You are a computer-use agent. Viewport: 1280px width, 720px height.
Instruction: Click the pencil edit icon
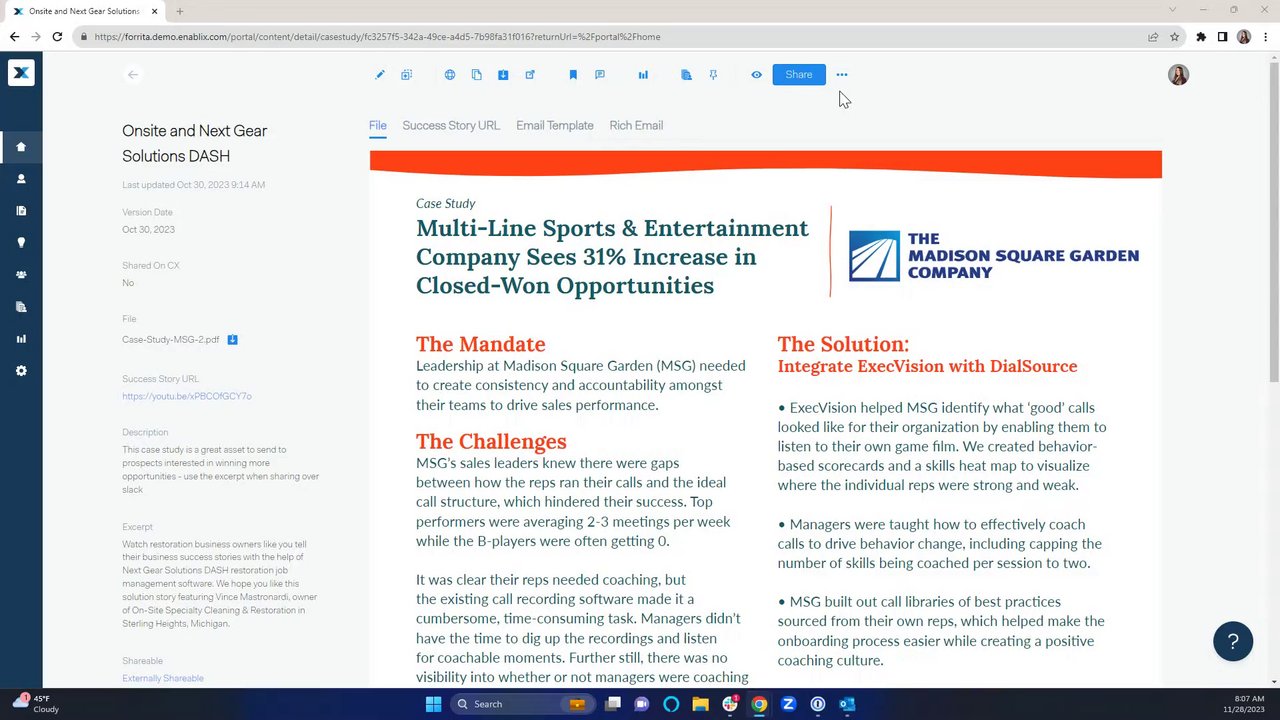(x=380, y=75)
